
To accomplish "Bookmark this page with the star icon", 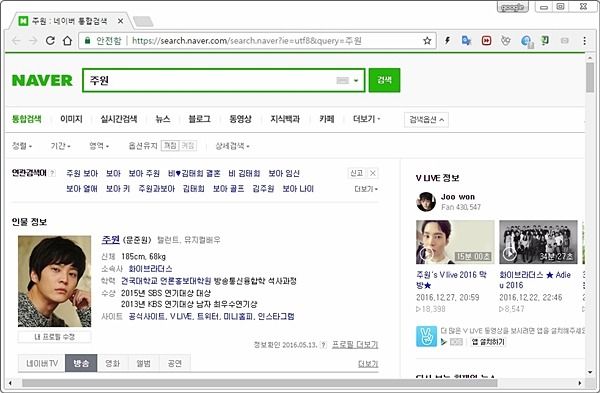I will point(427,41).
